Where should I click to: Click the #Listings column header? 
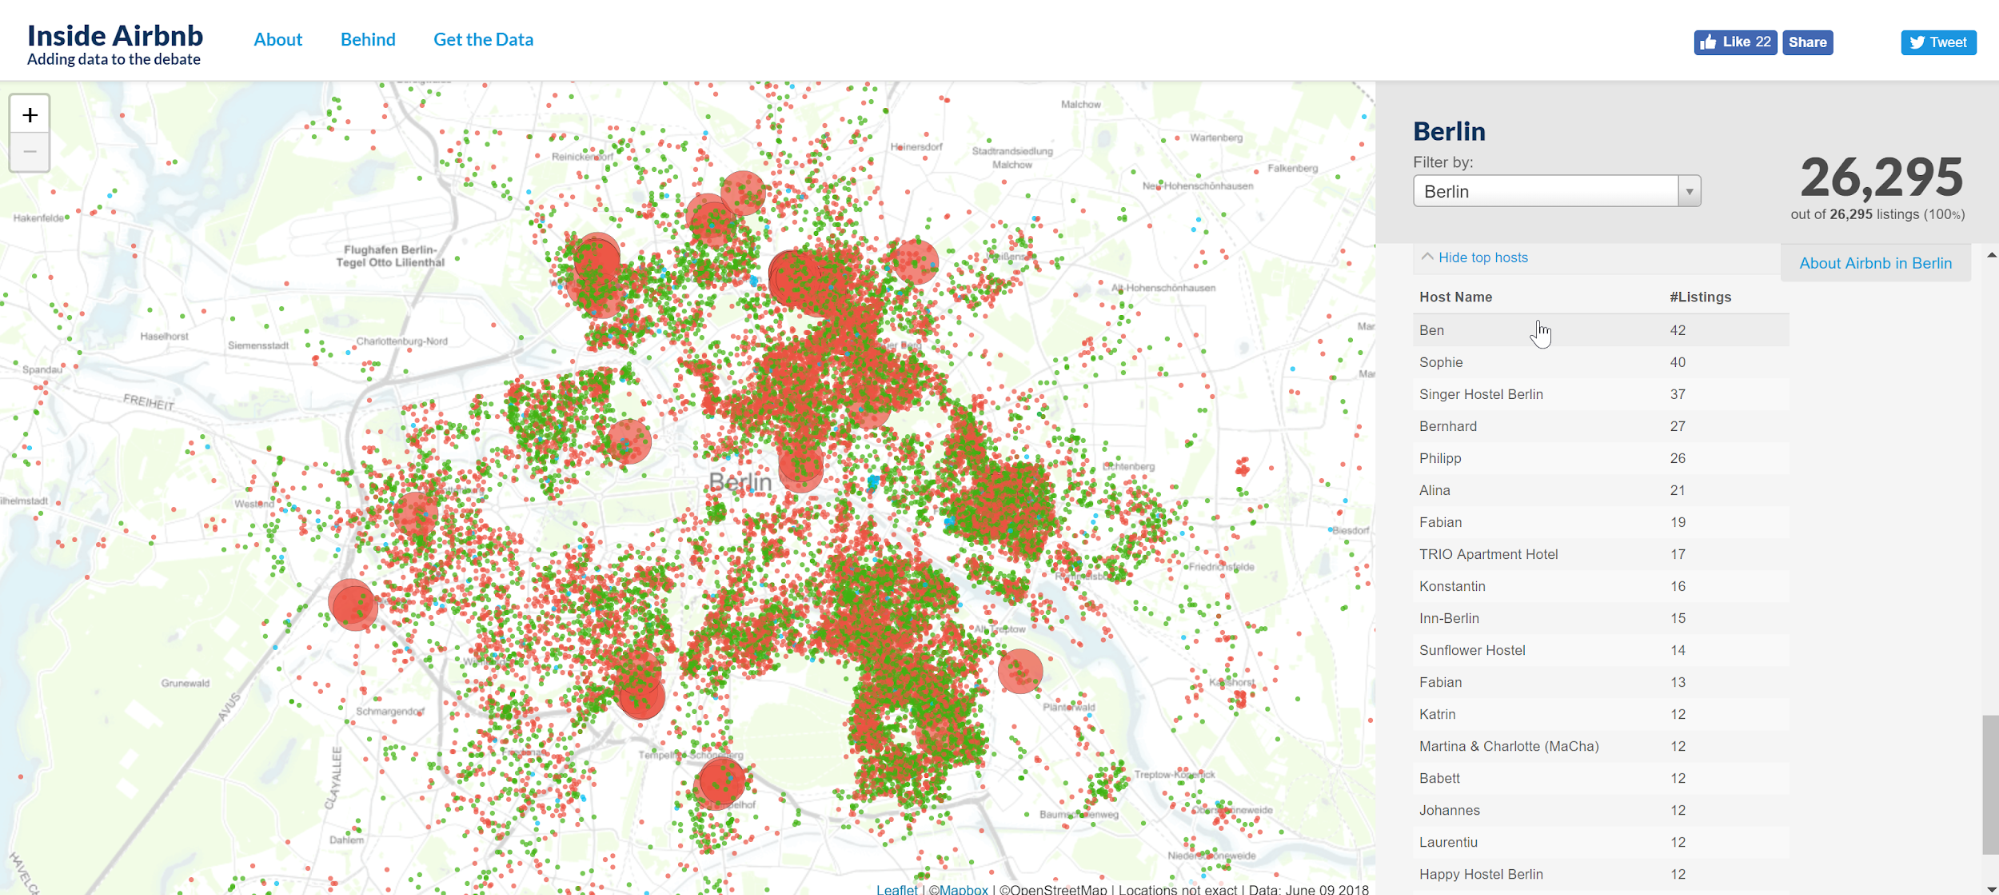pos(1700,297)
